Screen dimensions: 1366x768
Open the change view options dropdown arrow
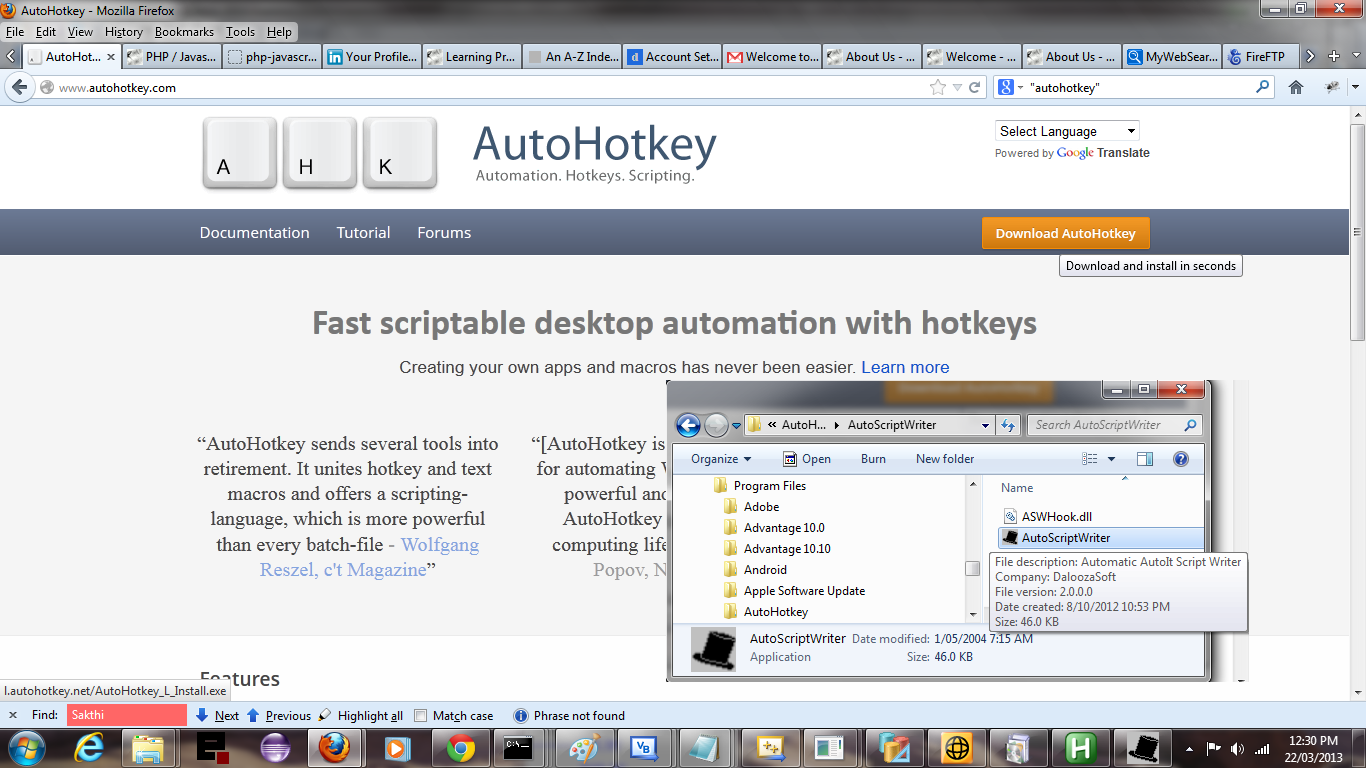[x=1112, y=459]
